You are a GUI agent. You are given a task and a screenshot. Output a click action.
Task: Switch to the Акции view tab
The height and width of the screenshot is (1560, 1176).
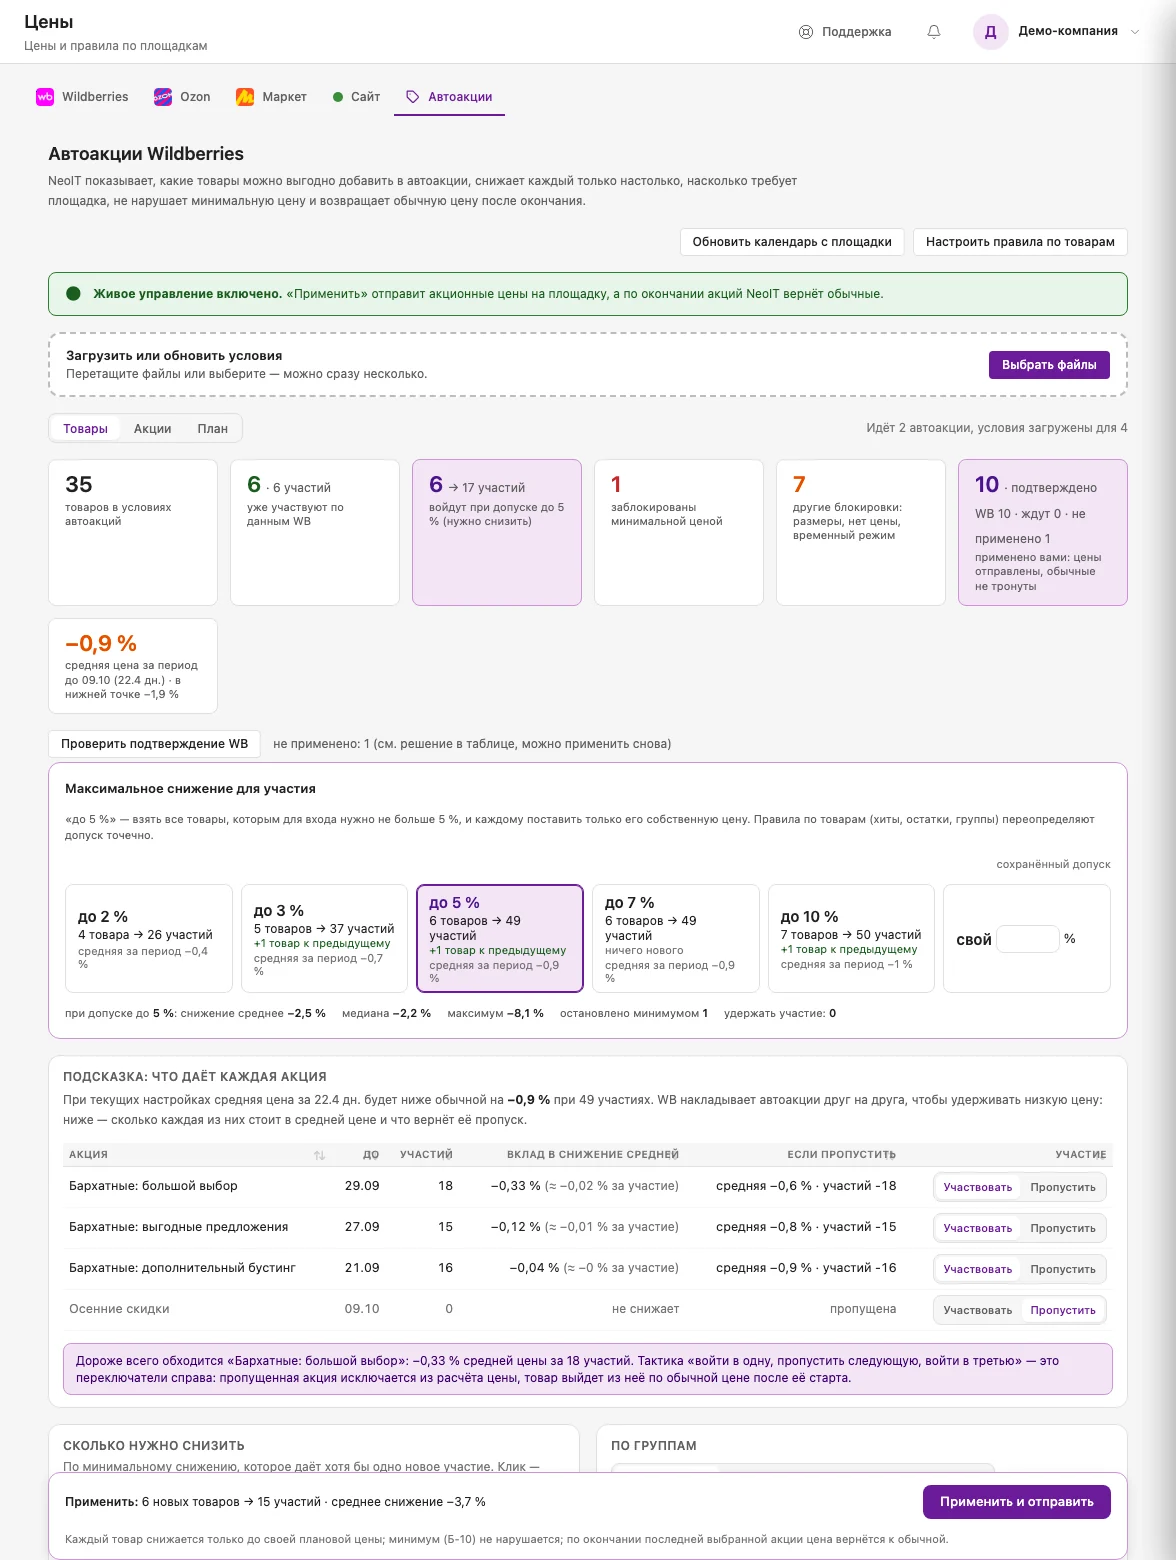pos(152,429)
